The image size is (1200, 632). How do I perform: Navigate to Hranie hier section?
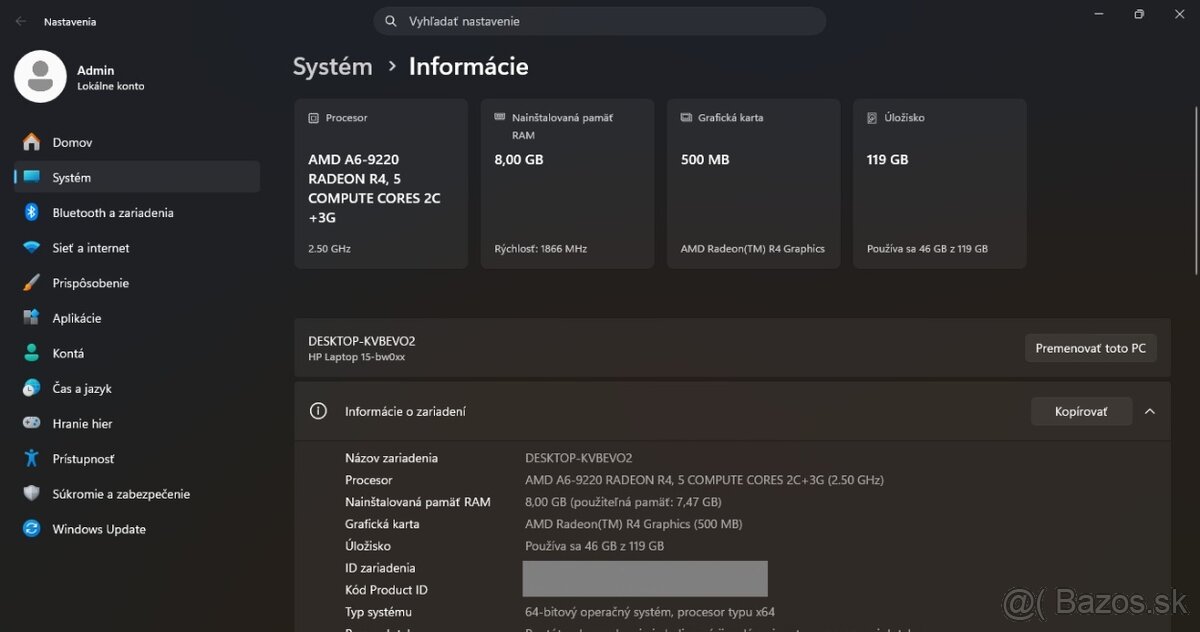click(137, 423)
